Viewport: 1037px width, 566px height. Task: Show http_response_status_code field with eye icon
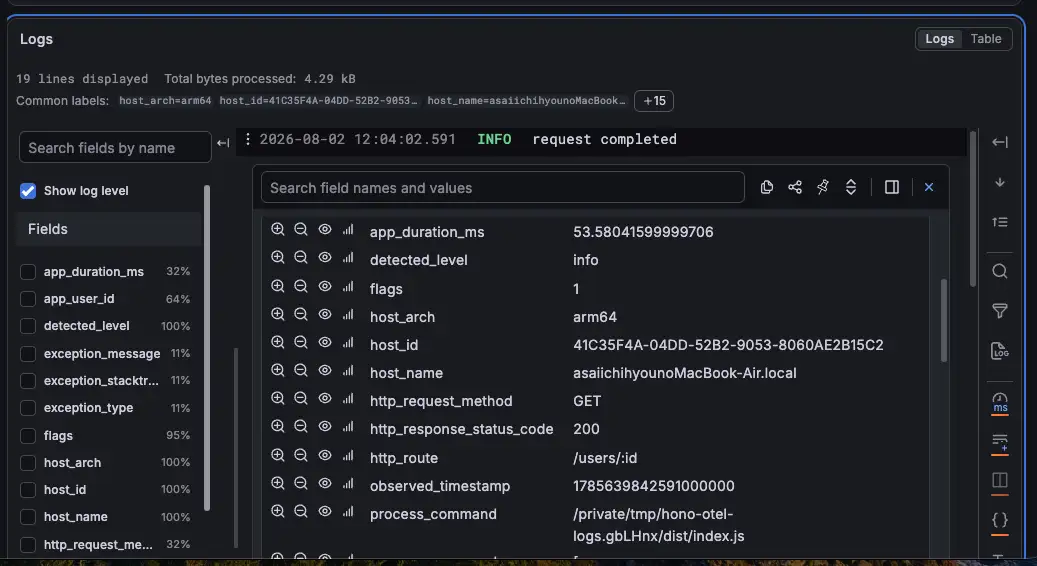[x=325, y=426]
